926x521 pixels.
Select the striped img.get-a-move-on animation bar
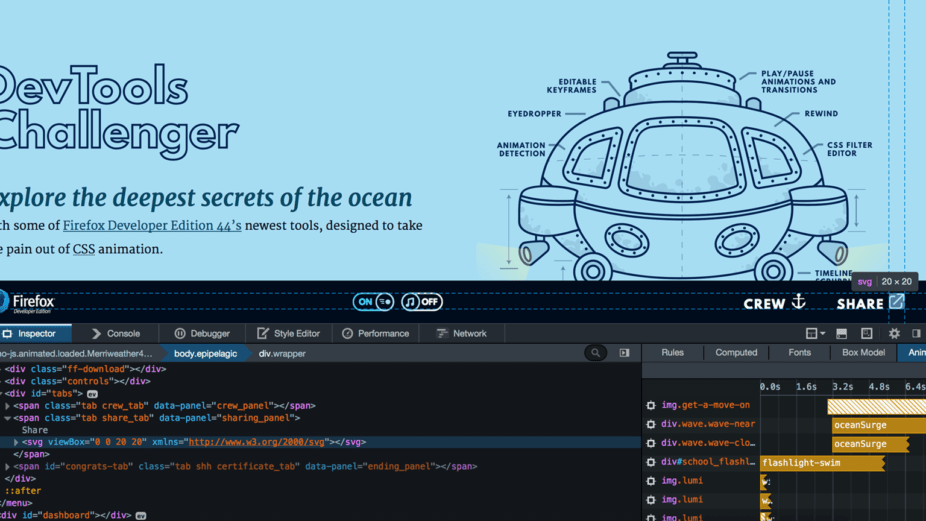coord(876,406)
